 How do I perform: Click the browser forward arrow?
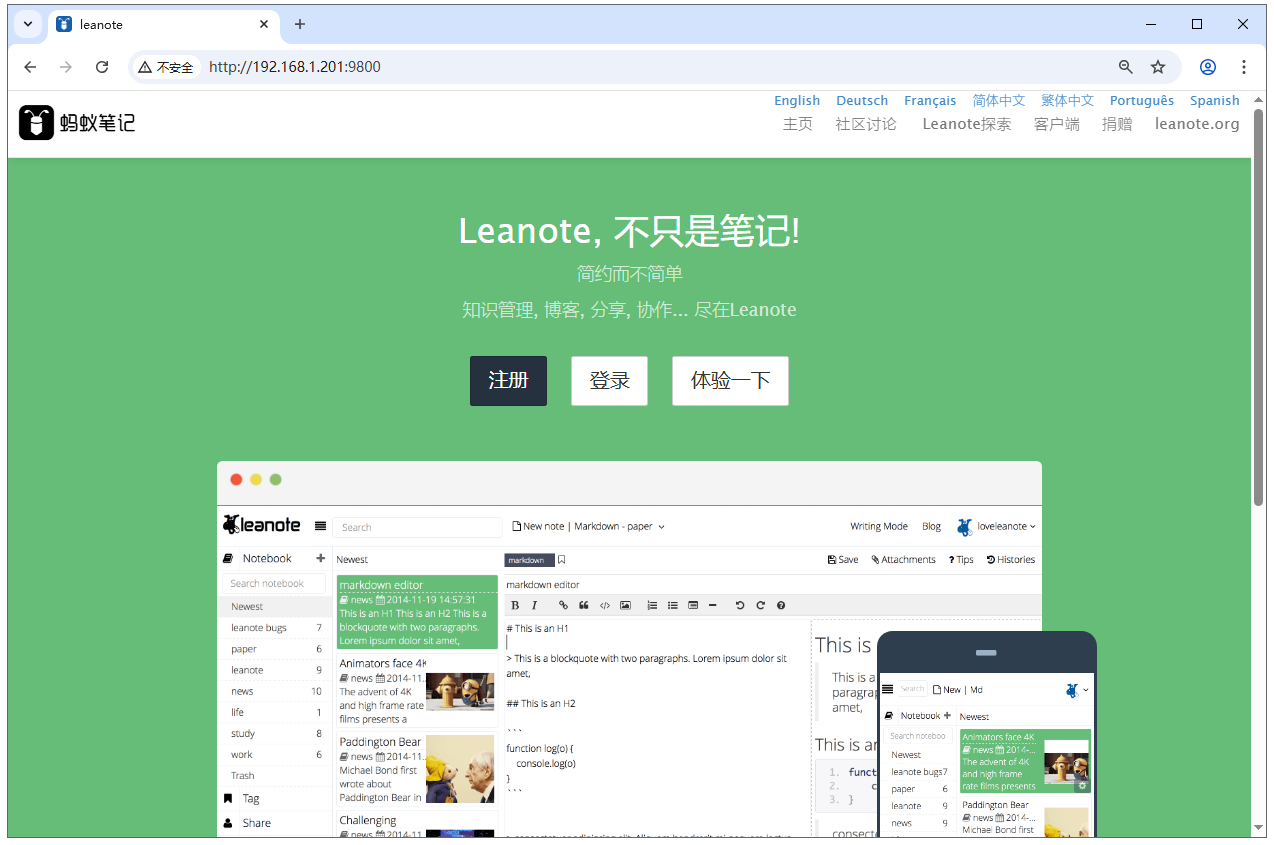(x=66, y=67)
